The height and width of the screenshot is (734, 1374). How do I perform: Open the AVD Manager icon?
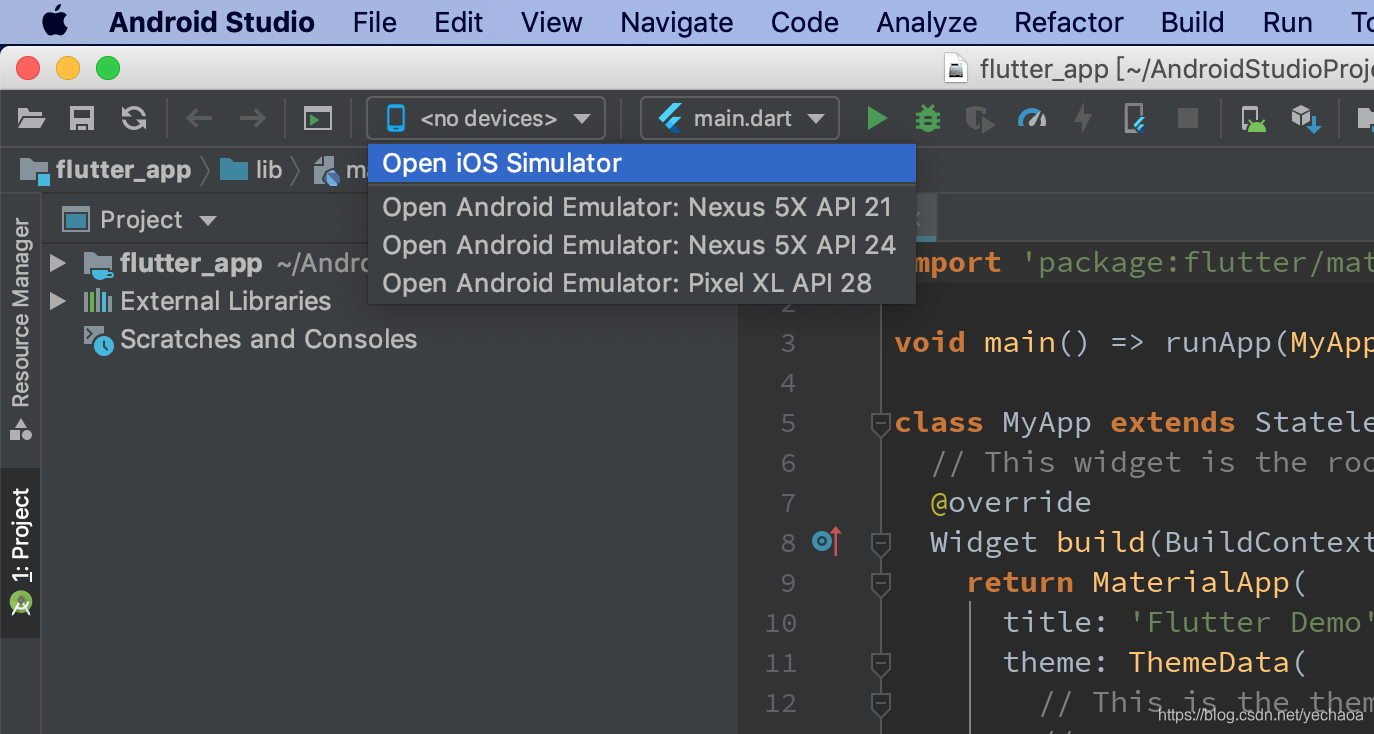pos(1253,119)
